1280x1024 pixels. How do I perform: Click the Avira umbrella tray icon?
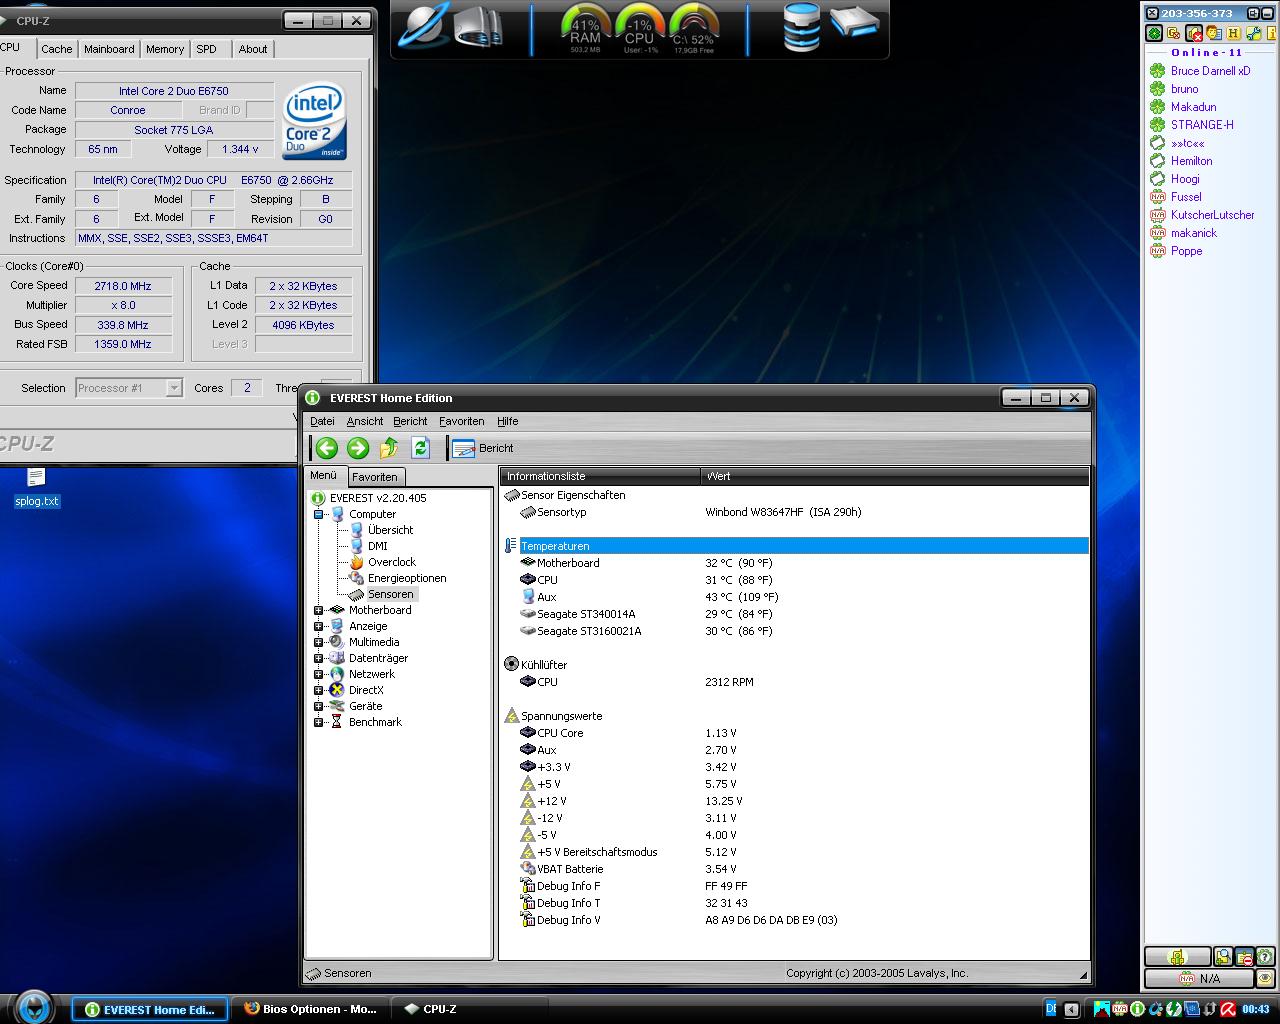click(1227, 1009)
